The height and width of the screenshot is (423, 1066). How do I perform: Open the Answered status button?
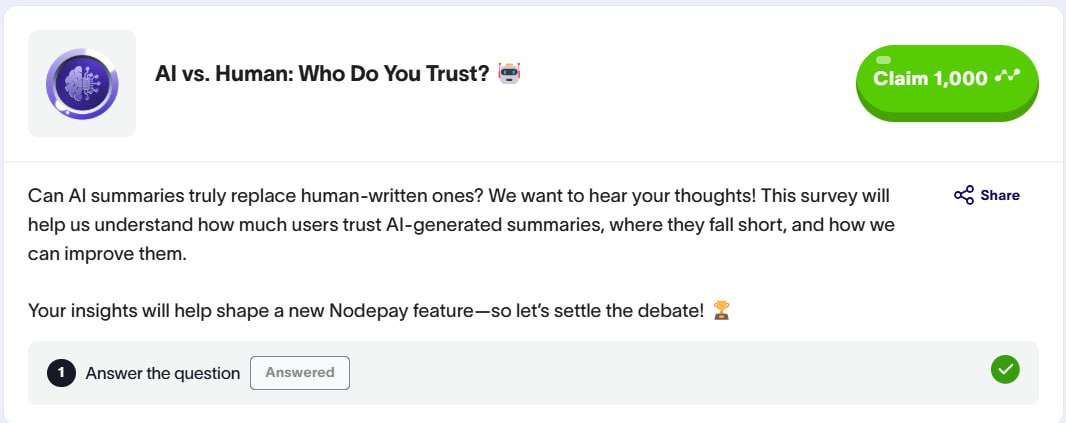300,373
